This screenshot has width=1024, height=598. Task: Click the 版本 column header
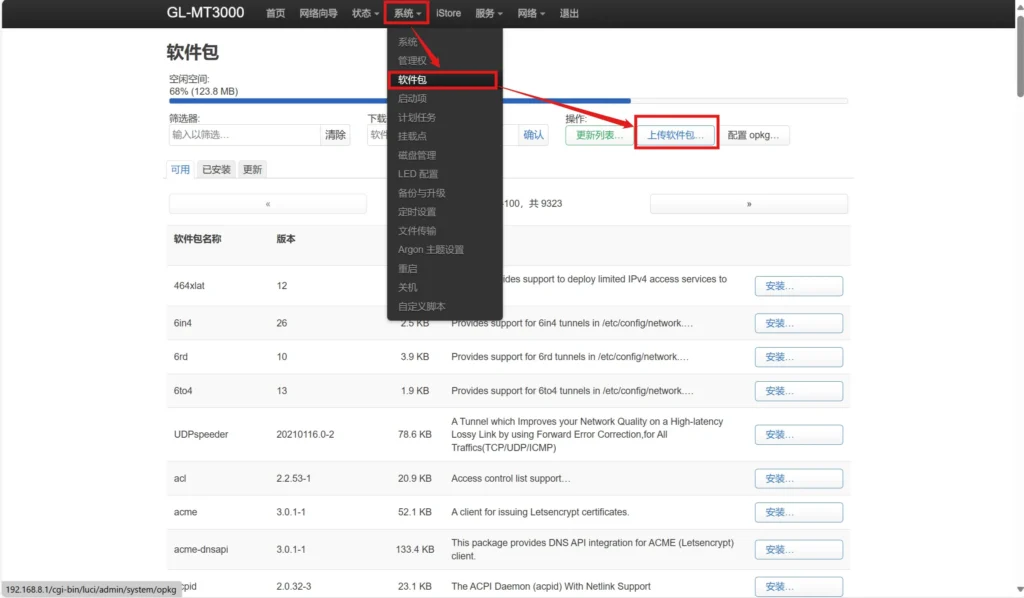click(x=285, y=239)
